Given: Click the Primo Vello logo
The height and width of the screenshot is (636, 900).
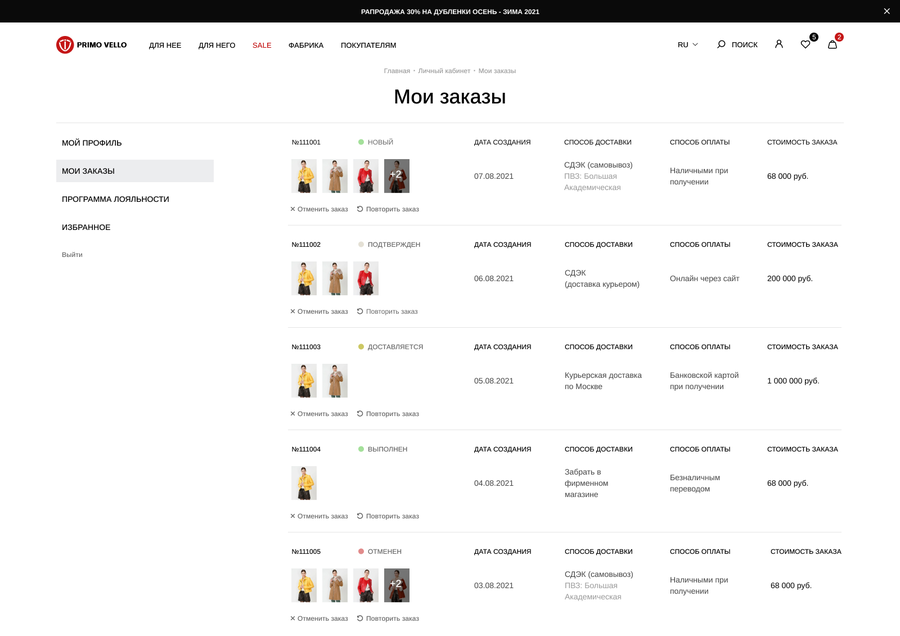Looking at the screenshot, I should 91,45.
